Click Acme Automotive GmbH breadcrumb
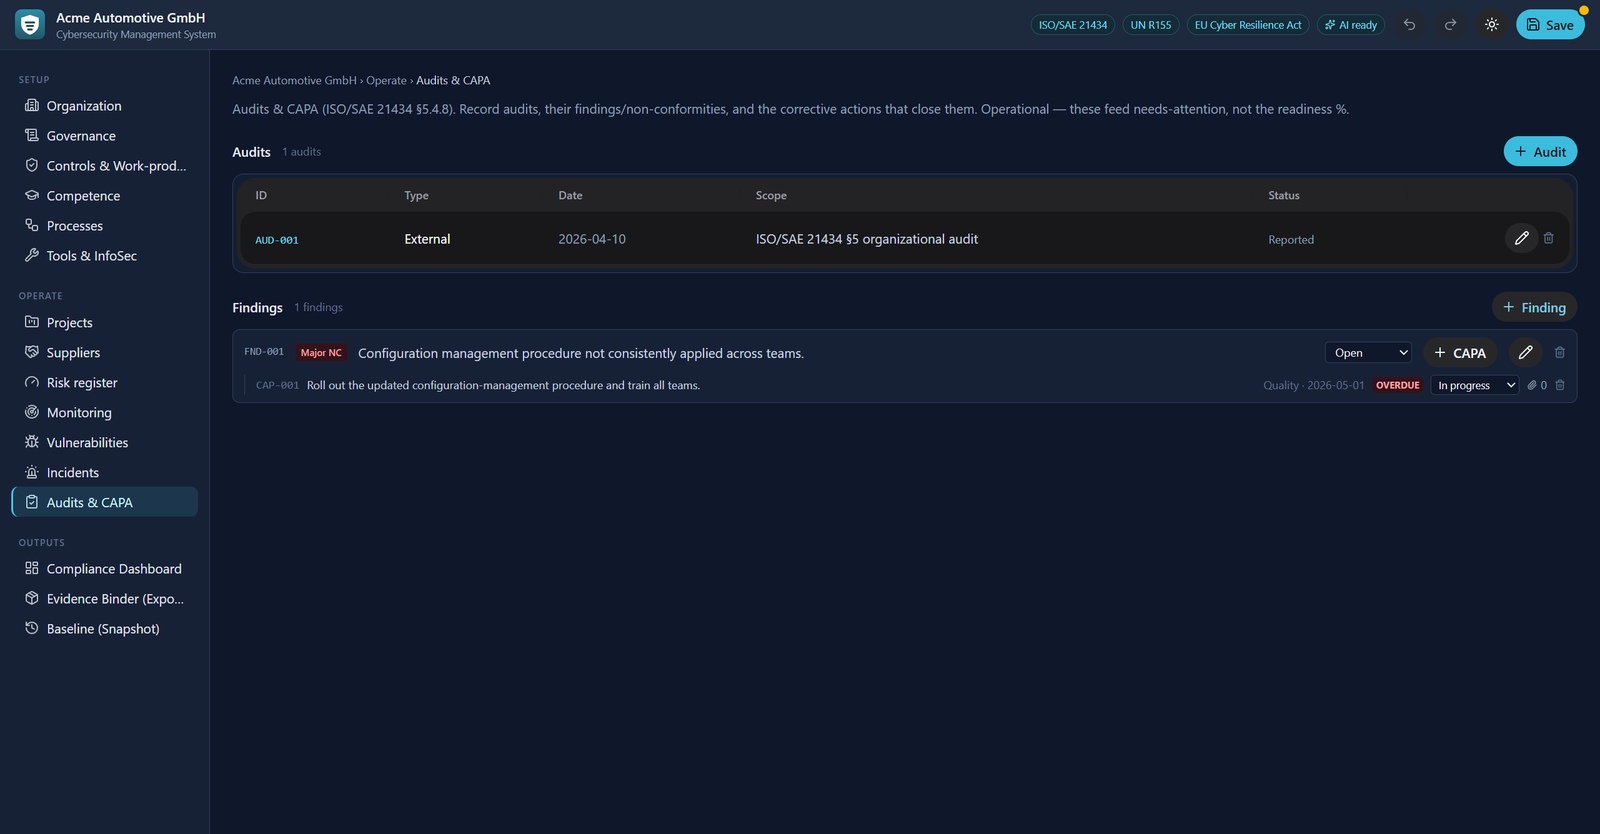The width and height of the screenshot is (1600, 834). pos(294,80)
